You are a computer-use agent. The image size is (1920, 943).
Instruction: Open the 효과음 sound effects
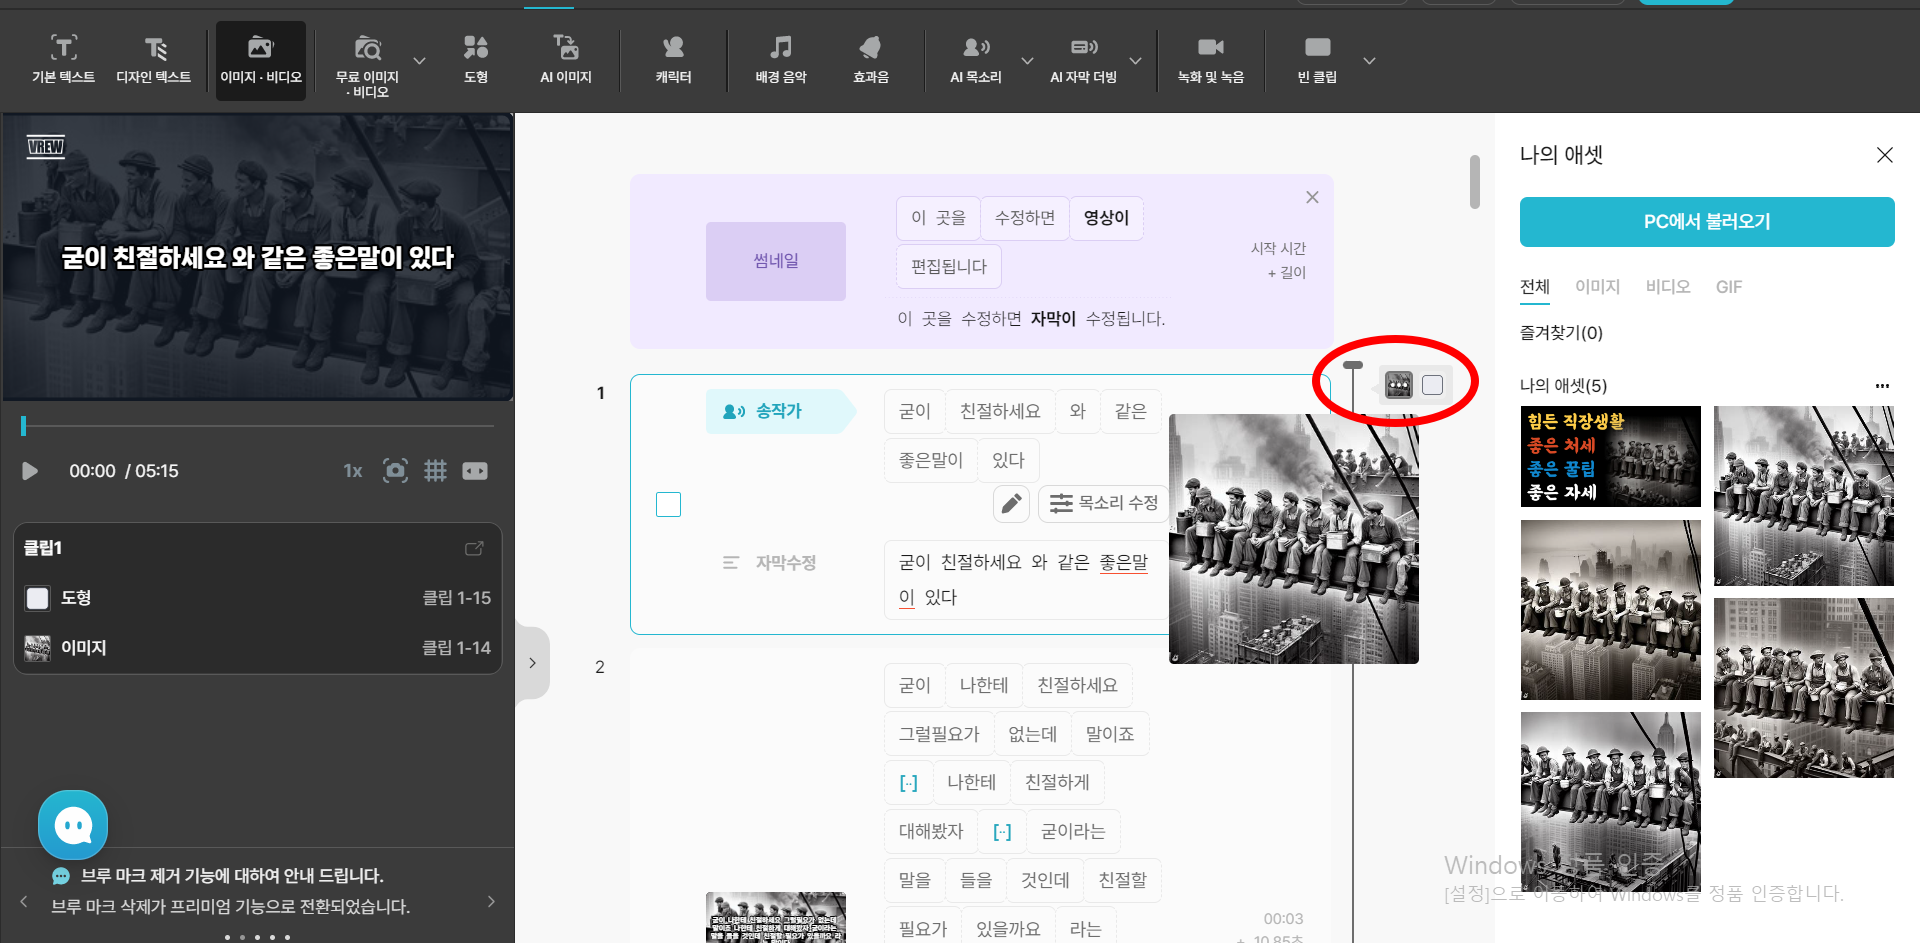(x=871, y=60)
